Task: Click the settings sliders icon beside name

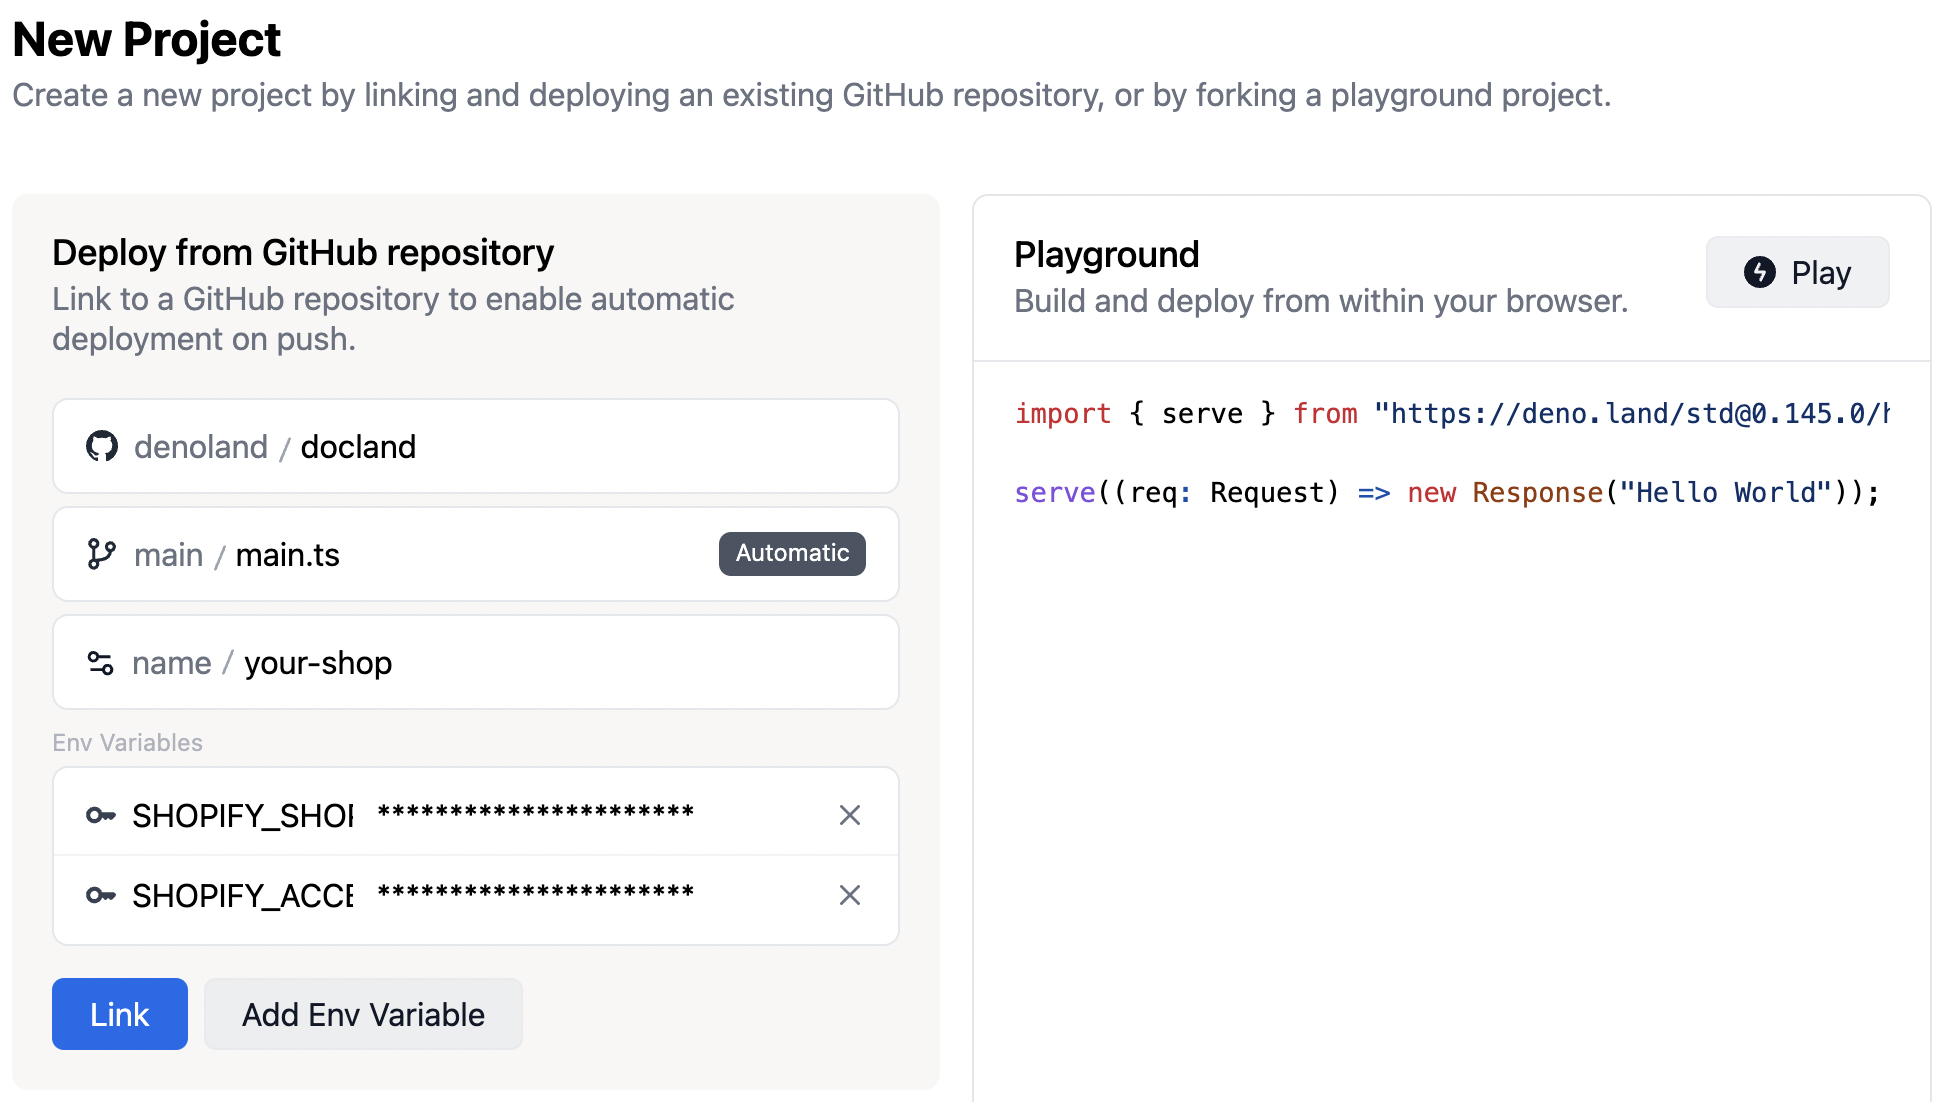Action: pyautogui.click(x=101, y=663)
